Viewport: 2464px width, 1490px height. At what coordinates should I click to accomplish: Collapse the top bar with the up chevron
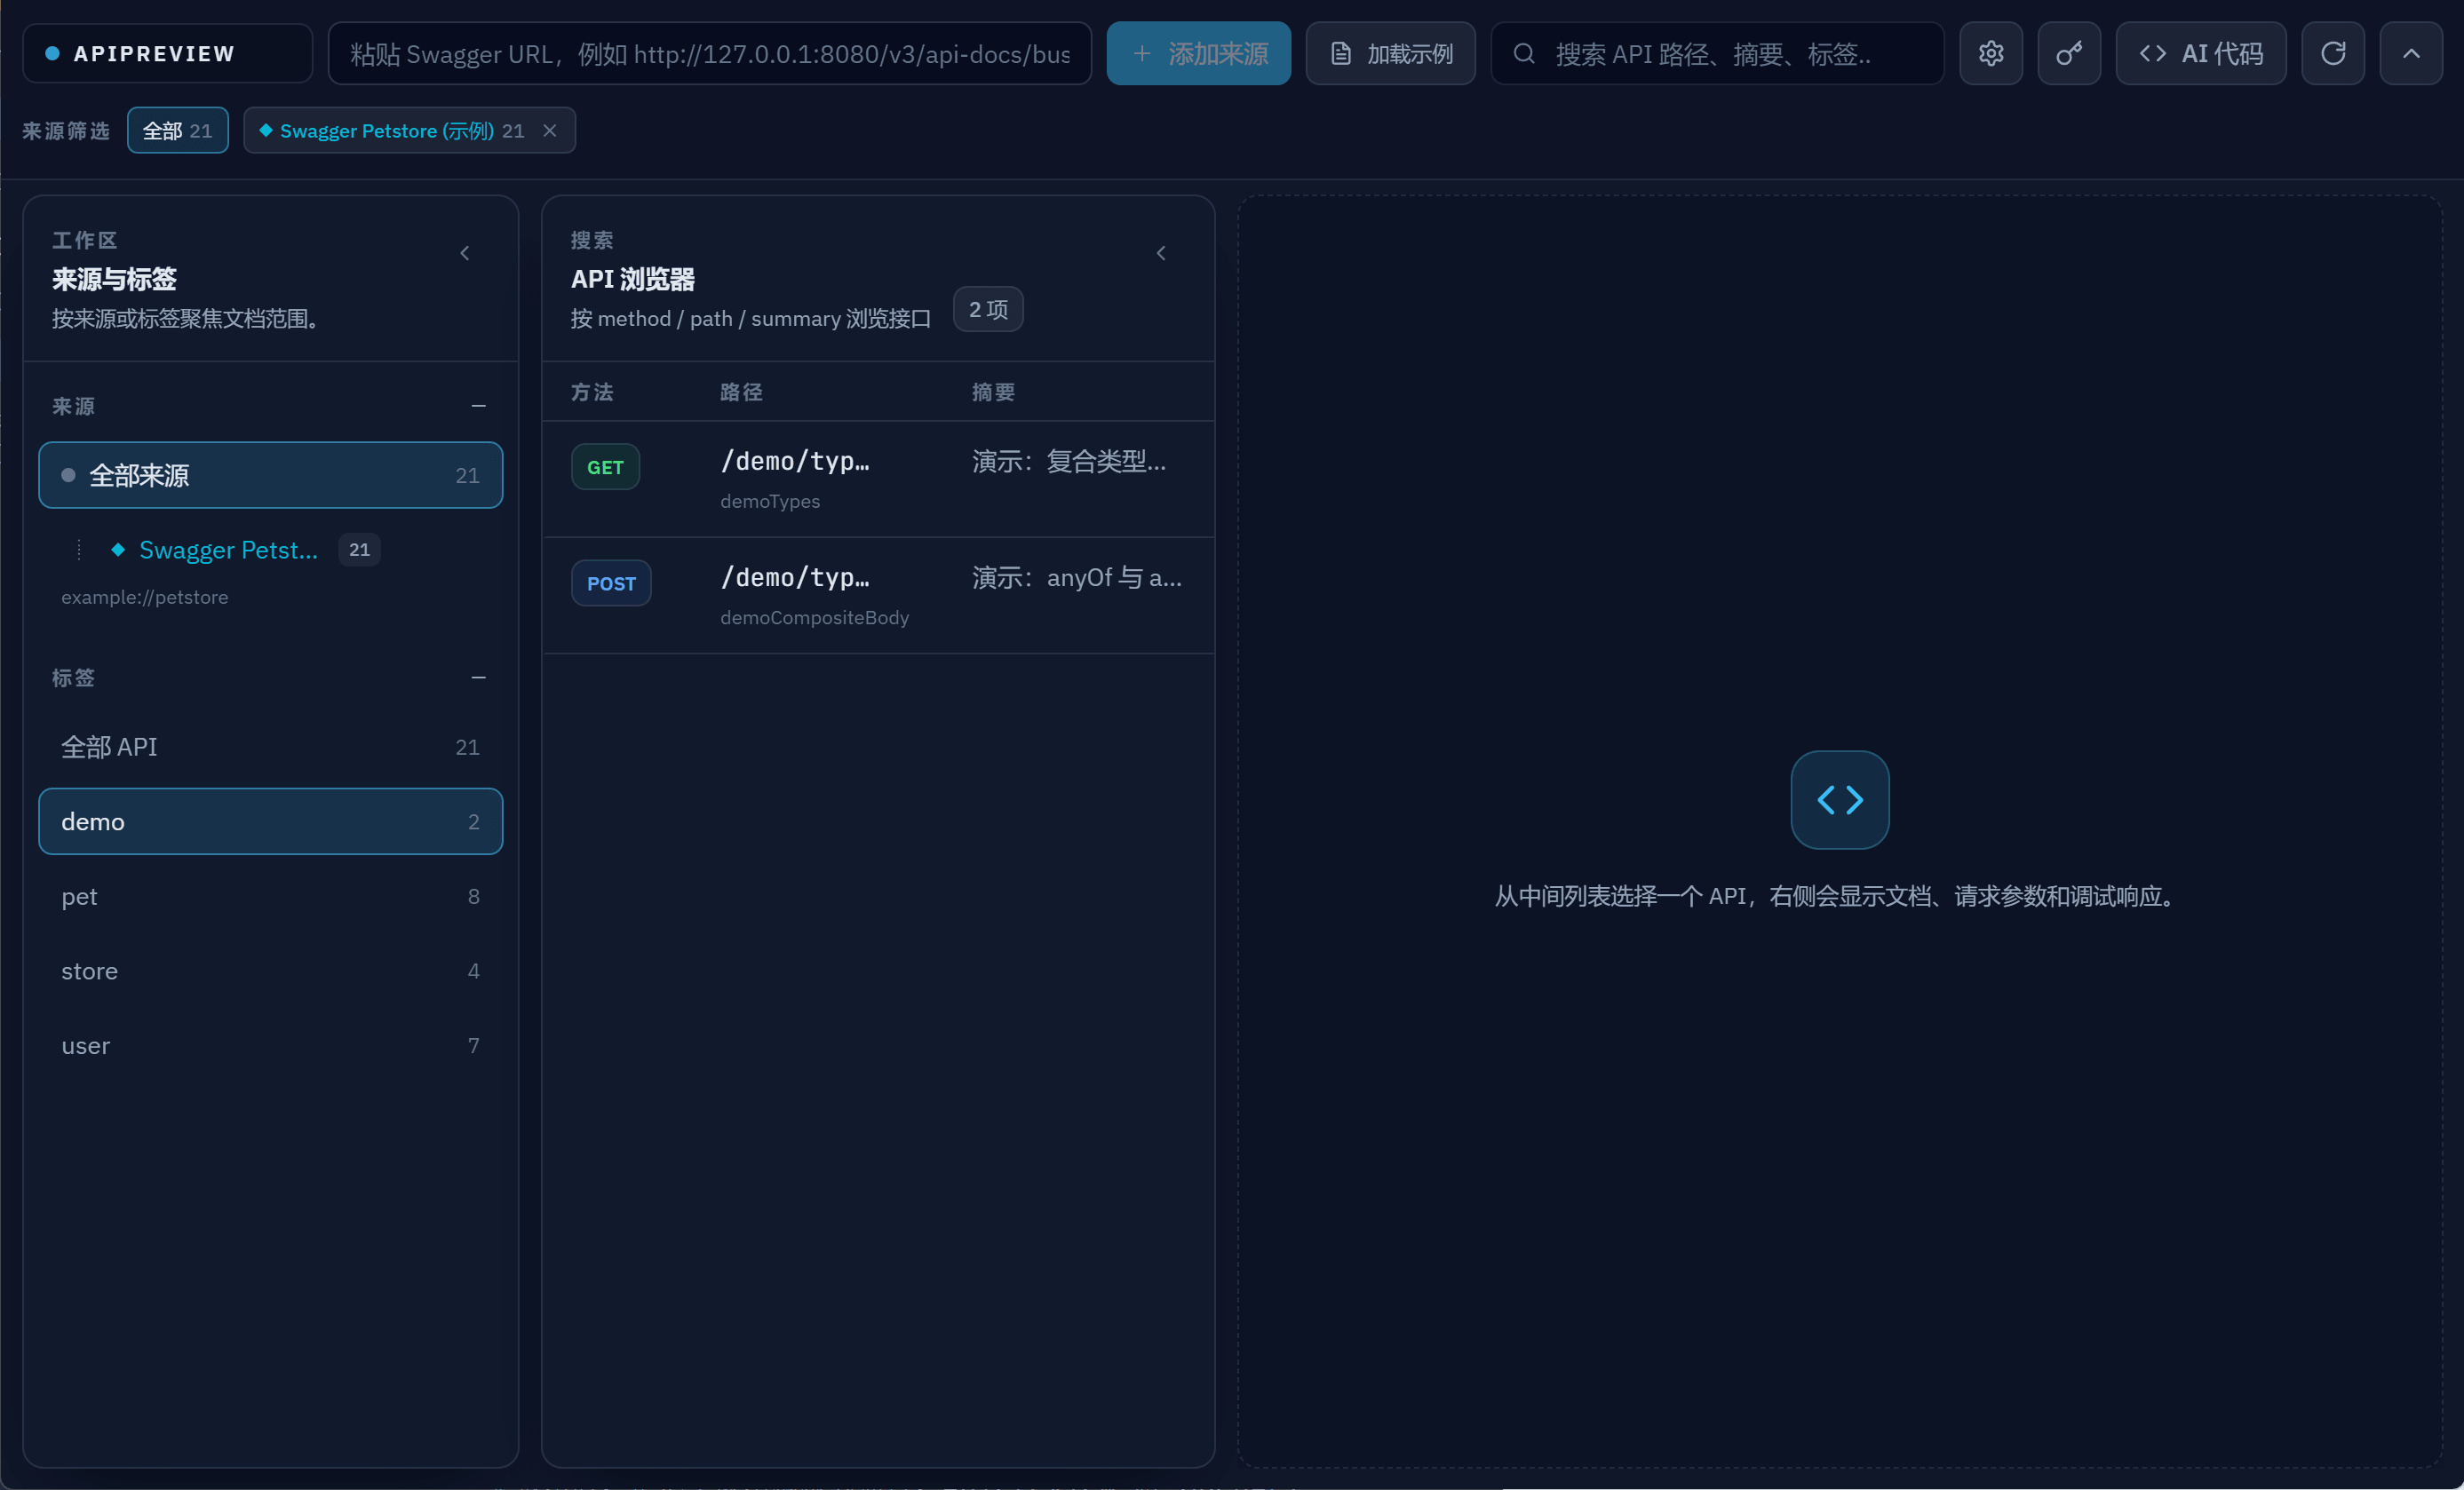pyautogui.click(x=2411, y=53)
